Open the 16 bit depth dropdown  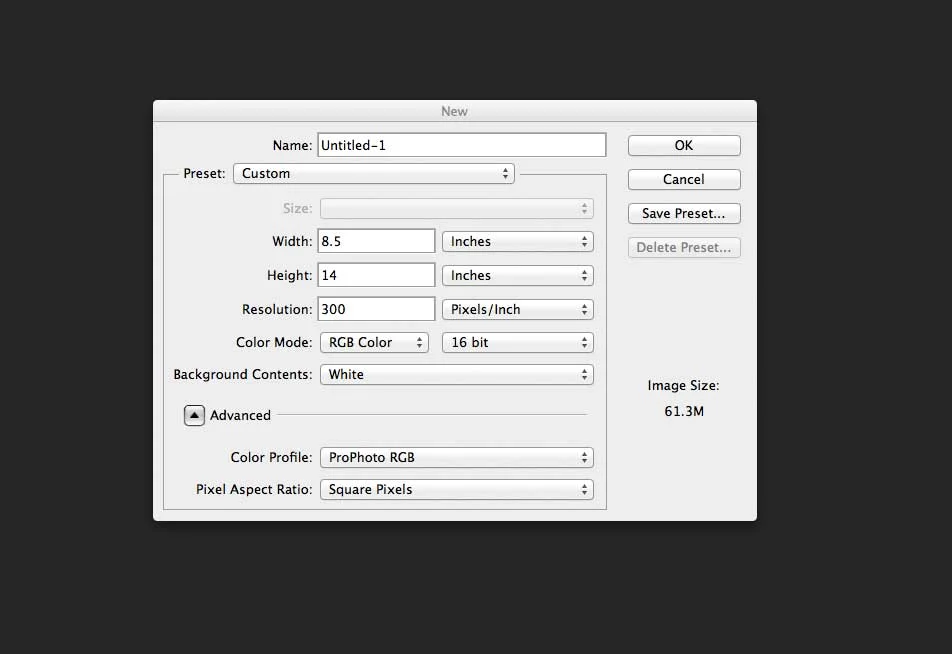point(518,342)
